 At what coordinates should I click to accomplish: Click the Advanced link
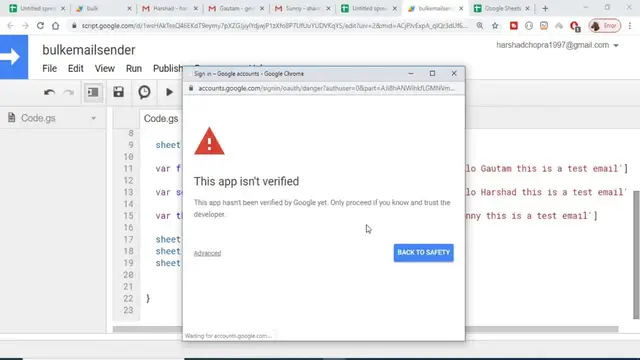click(207, 253)
